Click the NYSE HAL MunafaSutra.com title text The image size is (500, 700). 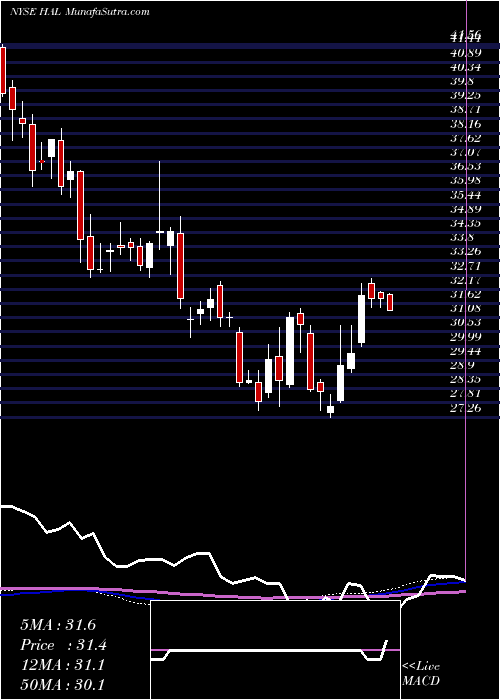[79, 12]
